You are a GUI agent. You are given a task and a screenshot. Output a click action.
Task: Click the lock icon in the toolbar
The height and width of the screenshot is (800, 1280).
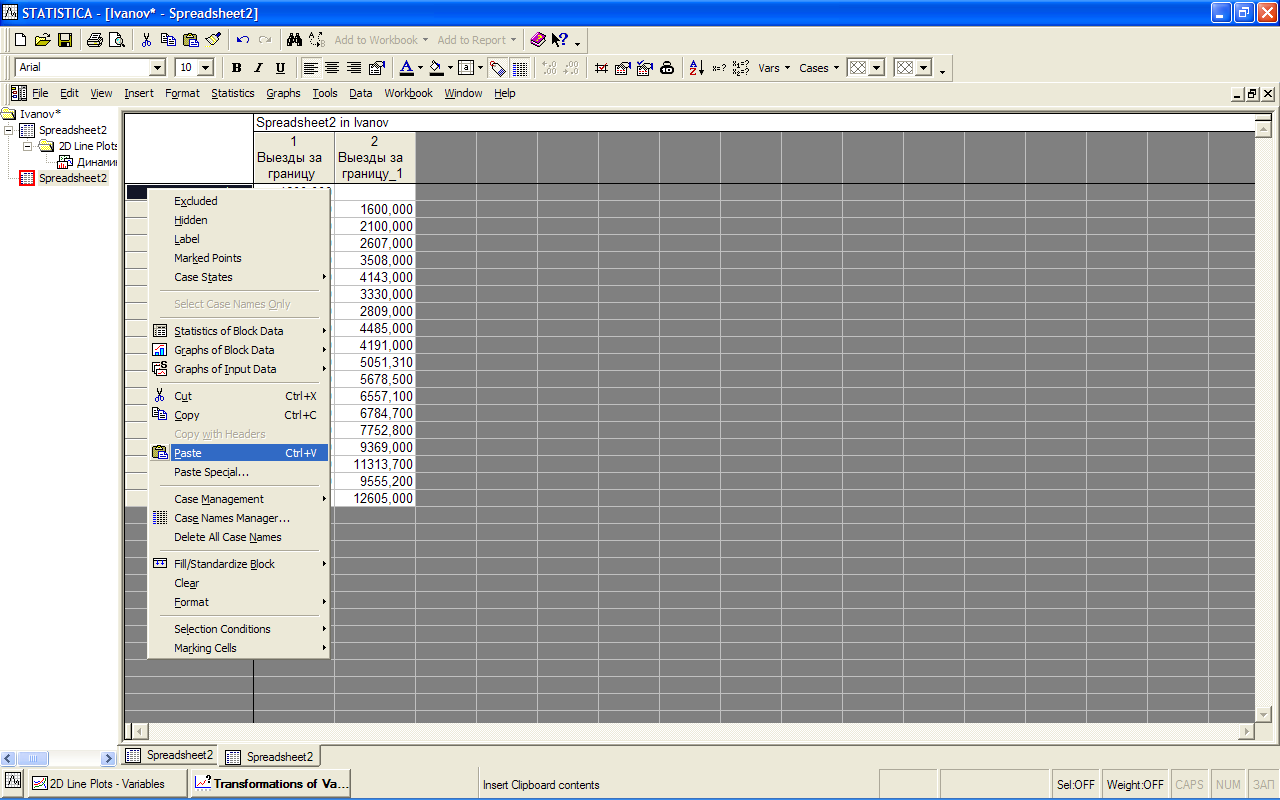click(x=667, y=68)
